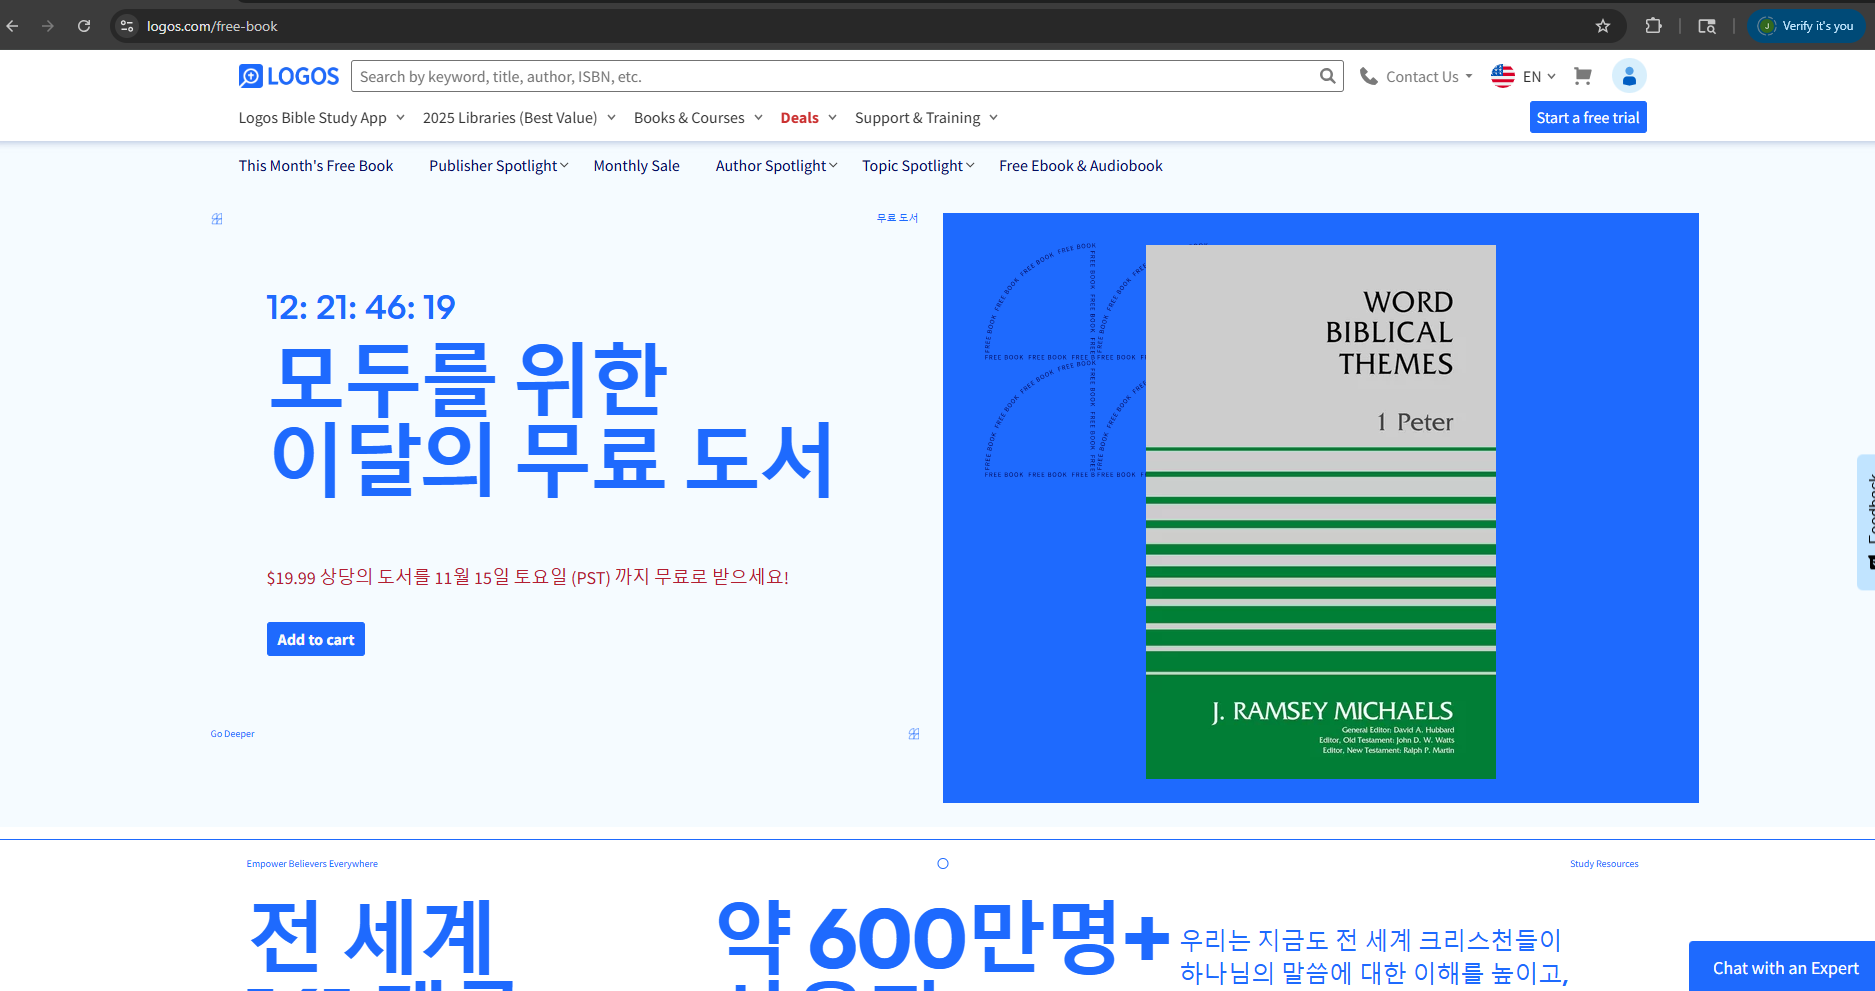The height and width of the screenshot is (991, 1875).
Task: Expand the Support & Training menu
Action: [926, 118]
